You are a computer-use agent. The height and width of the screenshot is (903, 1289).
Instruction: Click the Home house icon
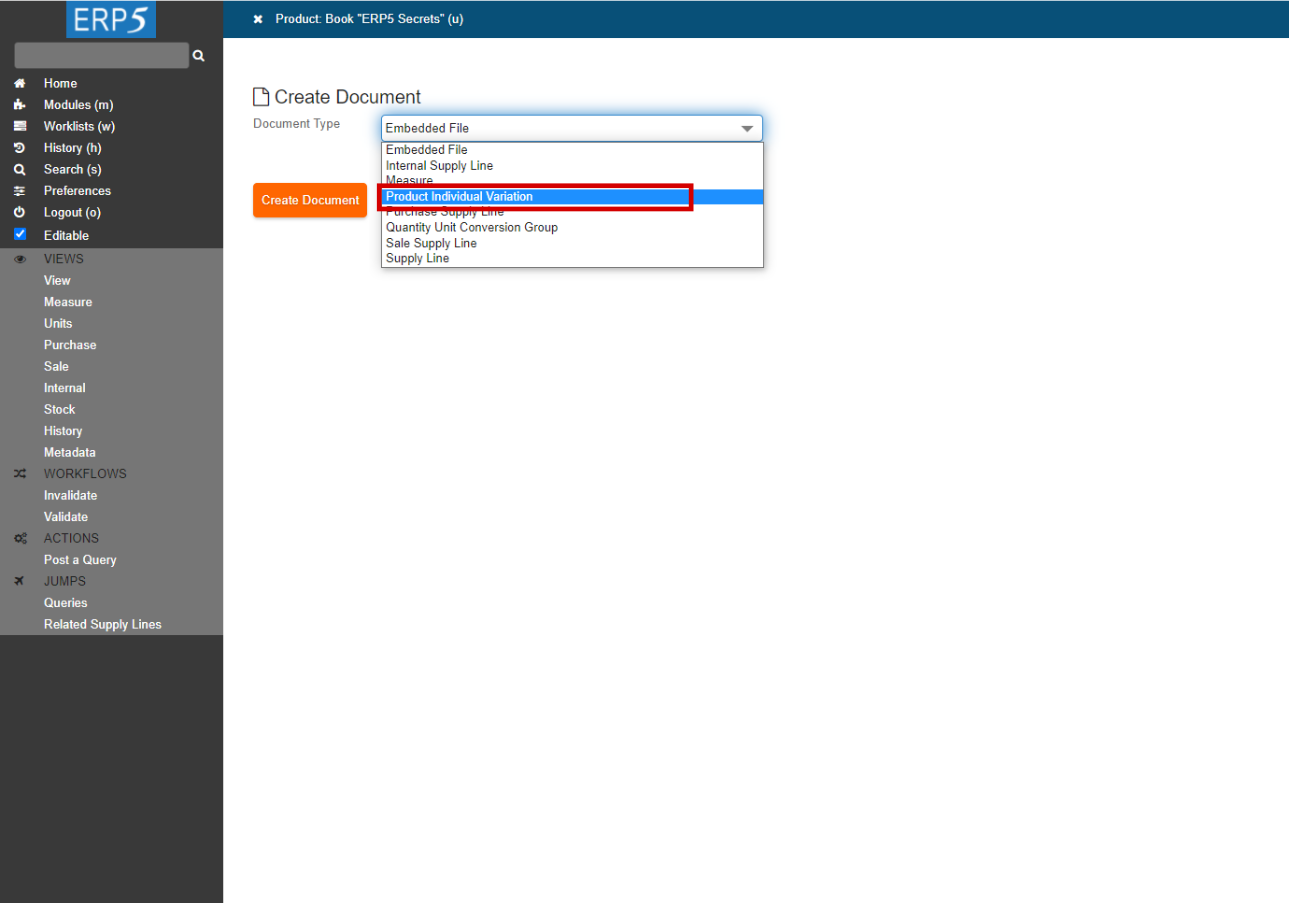tap(19, 83)
